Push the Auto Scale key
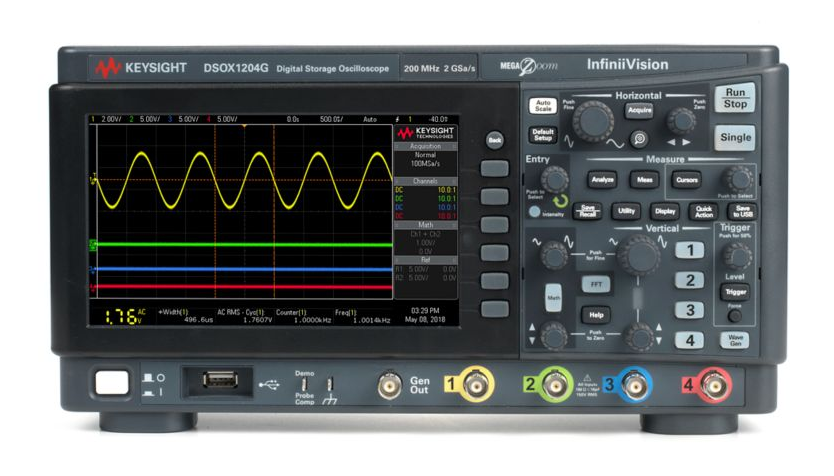This screenshot has height=476, width=834. (543, 105)
